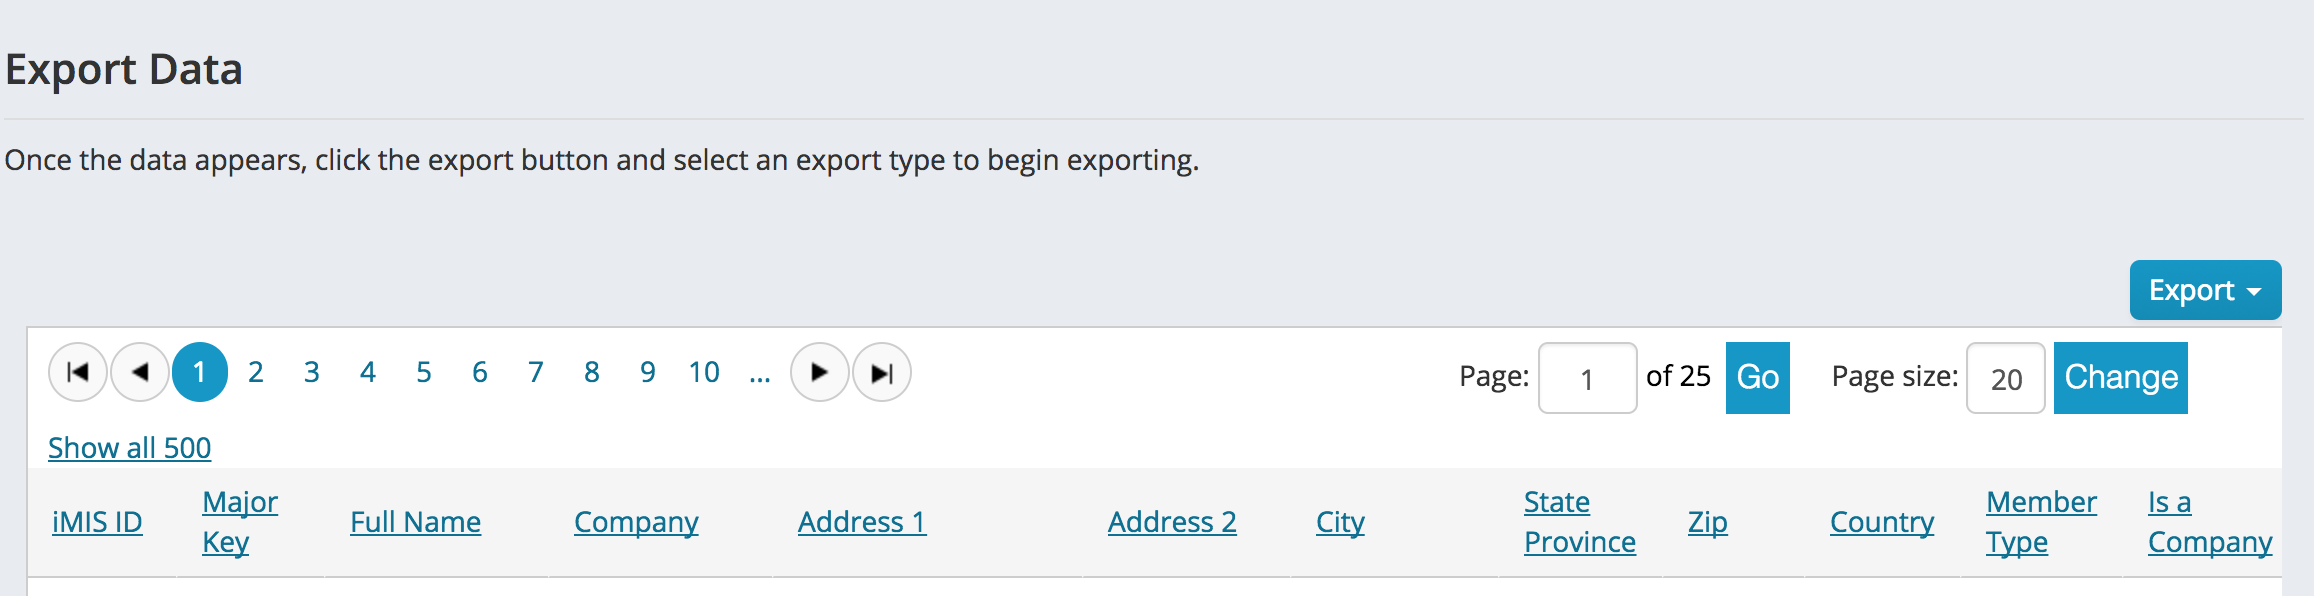Open page 5 of the data grid
The image size is (2314, 596).
tap(424, 372)
